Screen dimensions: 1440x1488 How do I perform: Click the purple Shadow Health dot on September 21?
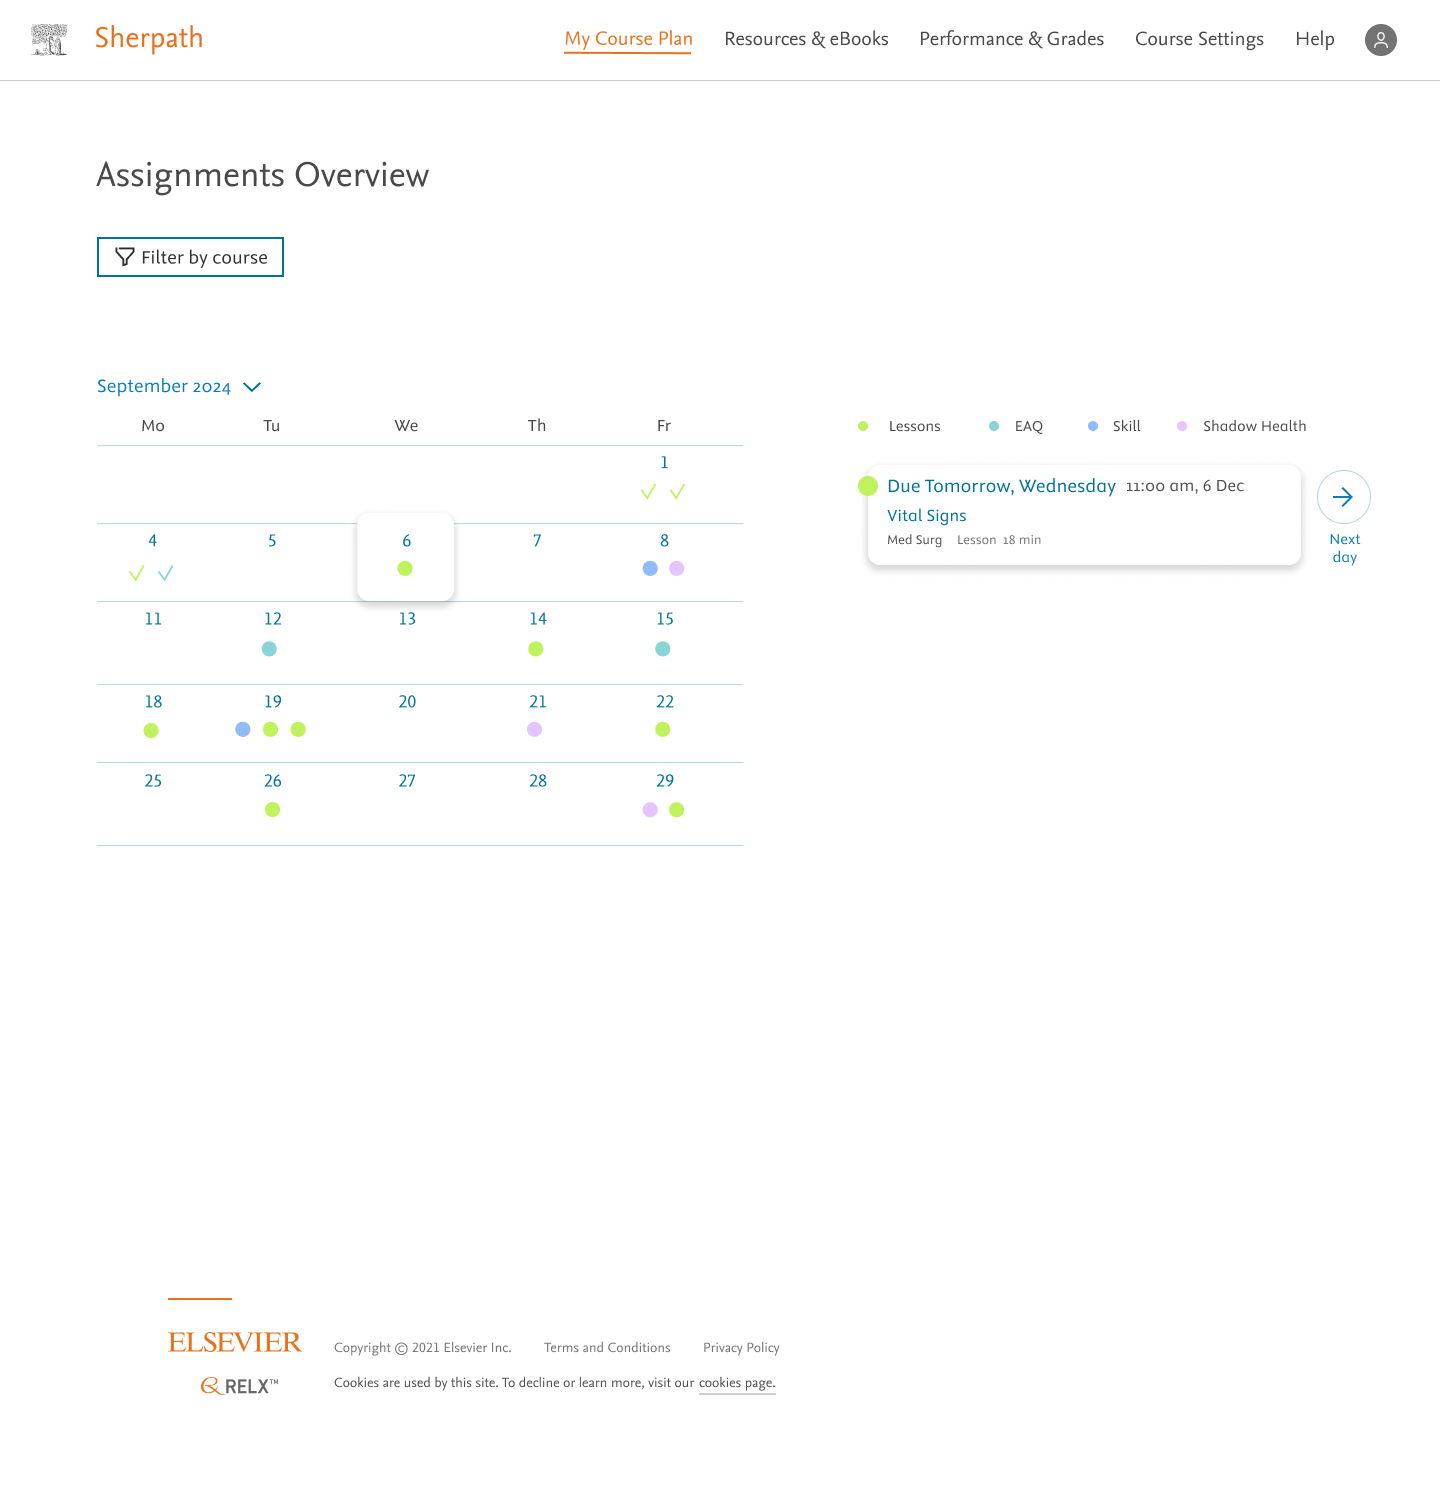pos(535,729)
